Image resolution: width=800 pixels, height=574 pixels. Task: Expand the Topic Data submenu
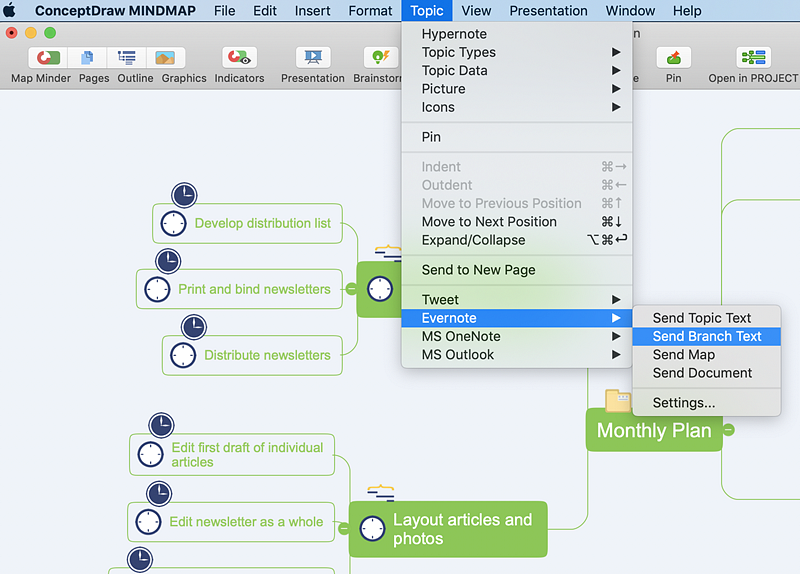coord(516,70)
